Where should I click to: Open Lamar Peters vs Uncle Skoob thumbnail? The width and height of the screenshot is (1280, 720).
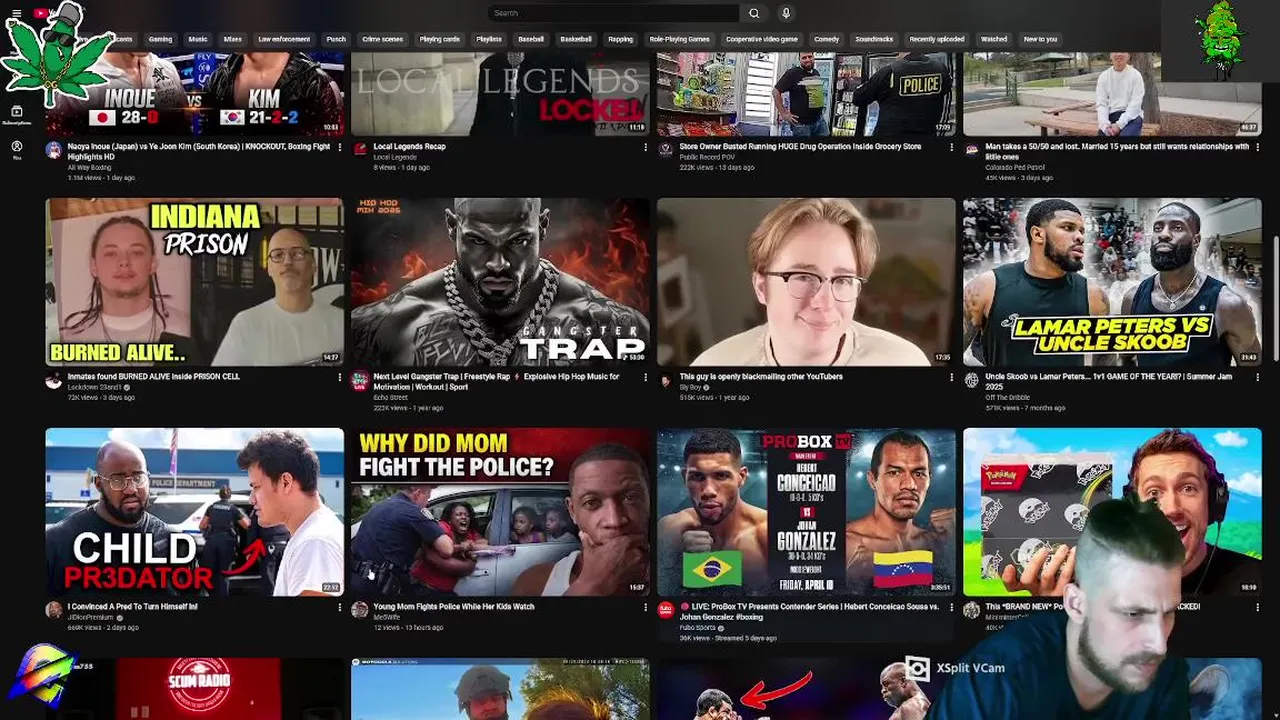click(1112, 282)
